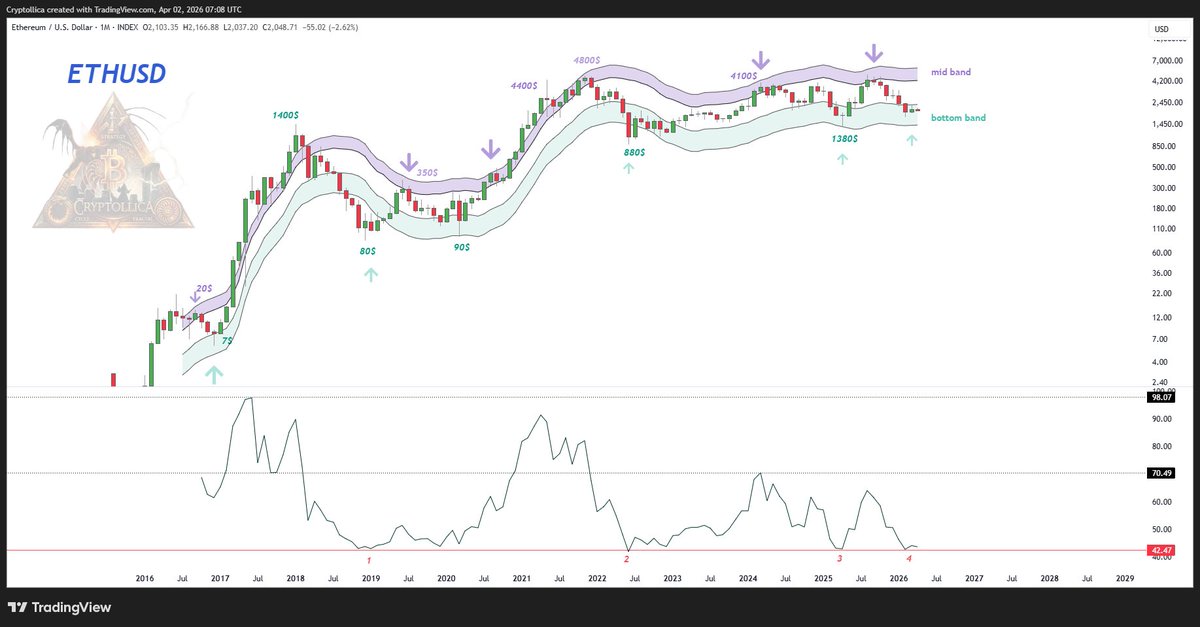Click the 2027 label on the time axis
Screen dimensions: 1200x627
tap(973, 579)
